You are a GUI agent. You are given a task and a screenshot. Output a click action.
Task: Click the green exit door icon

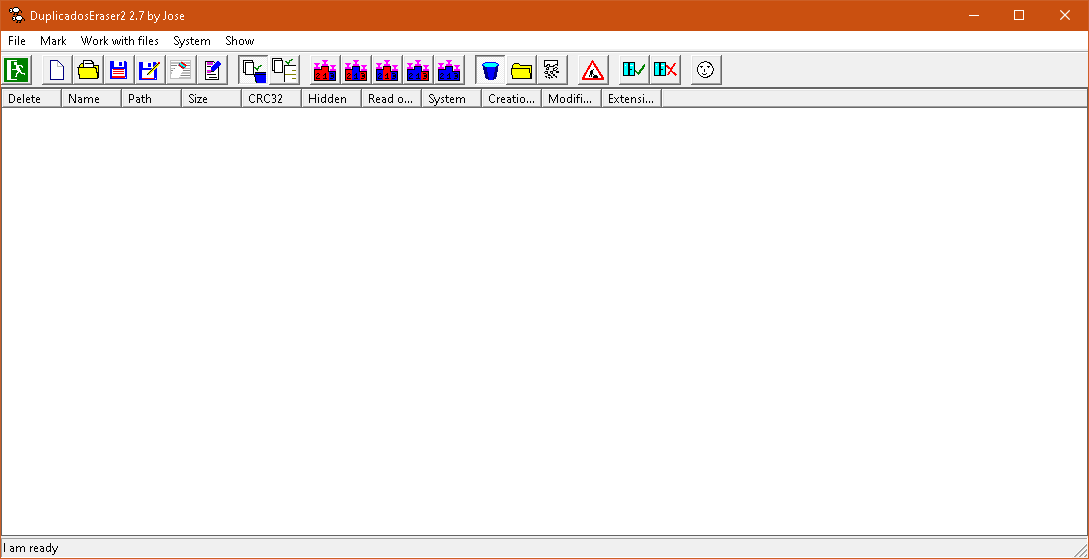pyautogui.click(x=17, y=70)
